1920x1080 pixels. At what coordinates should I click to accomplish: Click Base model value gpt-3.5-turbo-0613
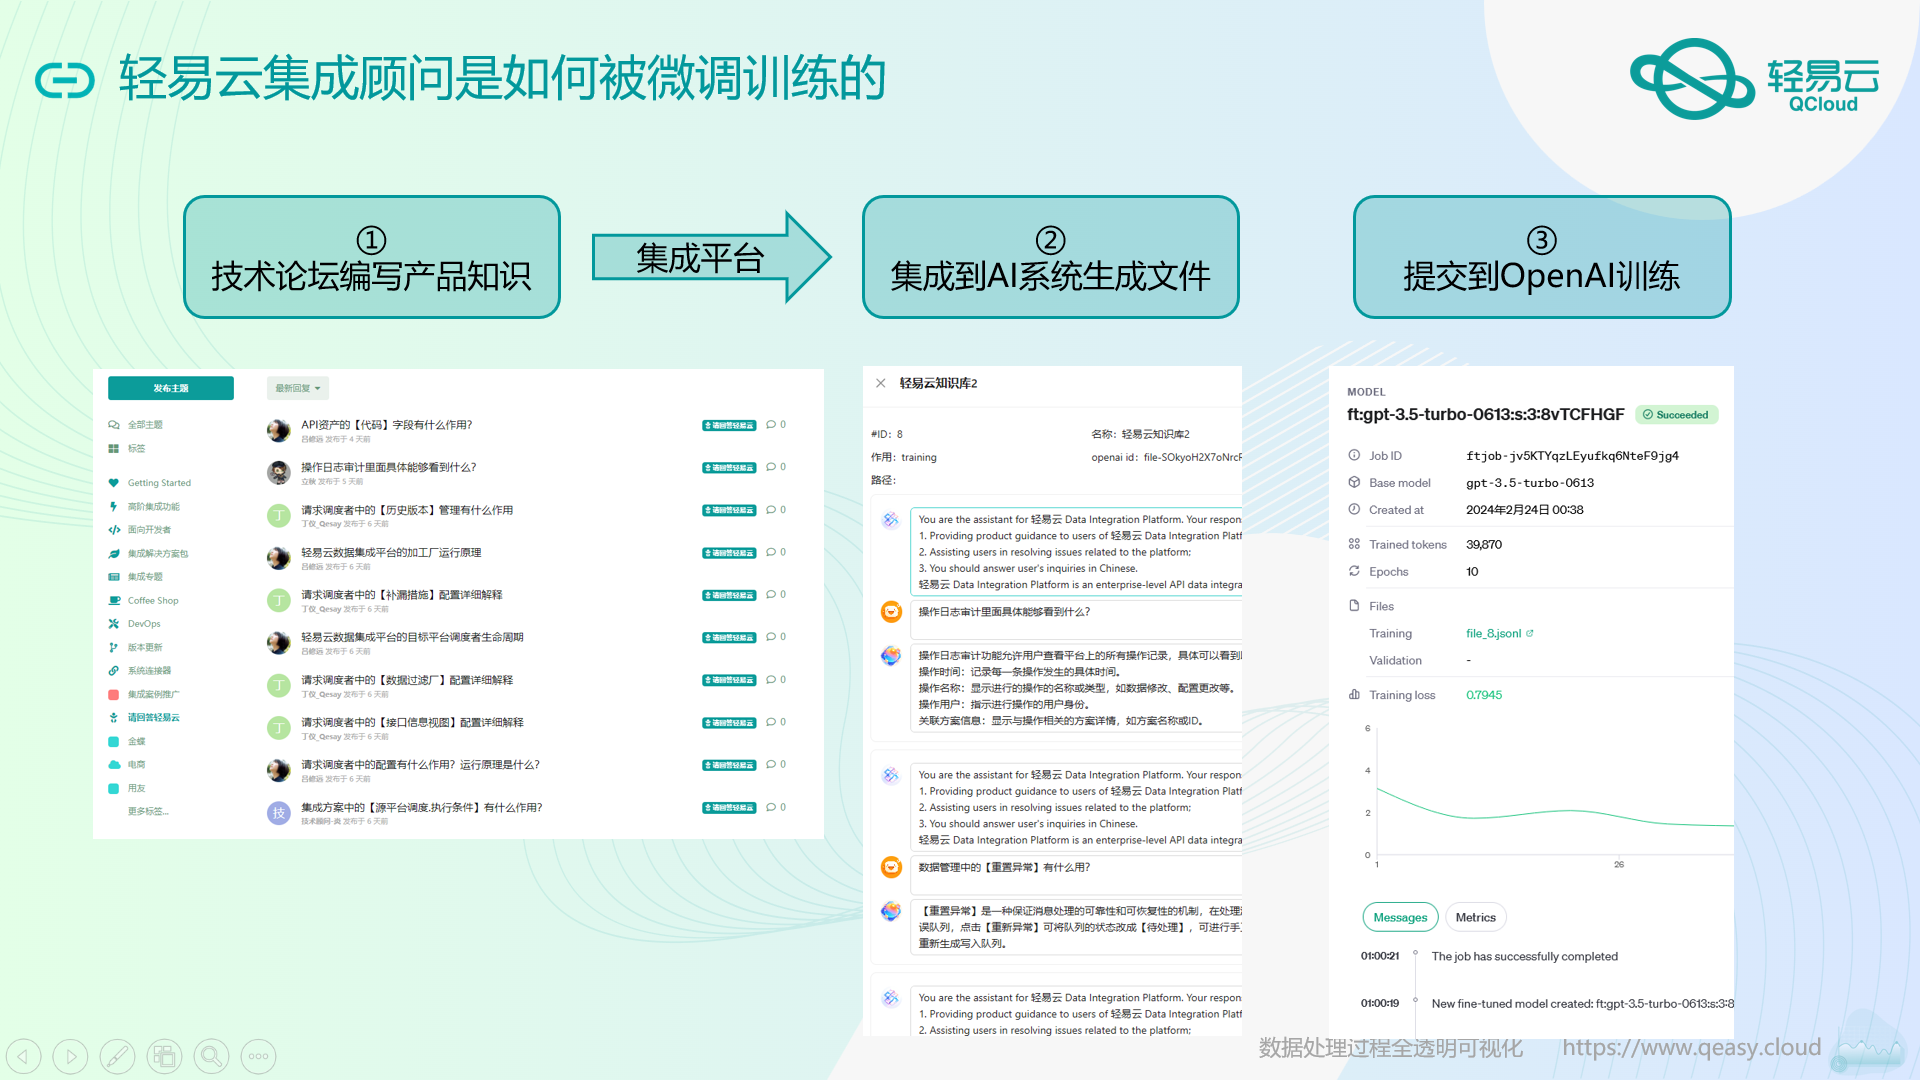(x=1530, y=483)
